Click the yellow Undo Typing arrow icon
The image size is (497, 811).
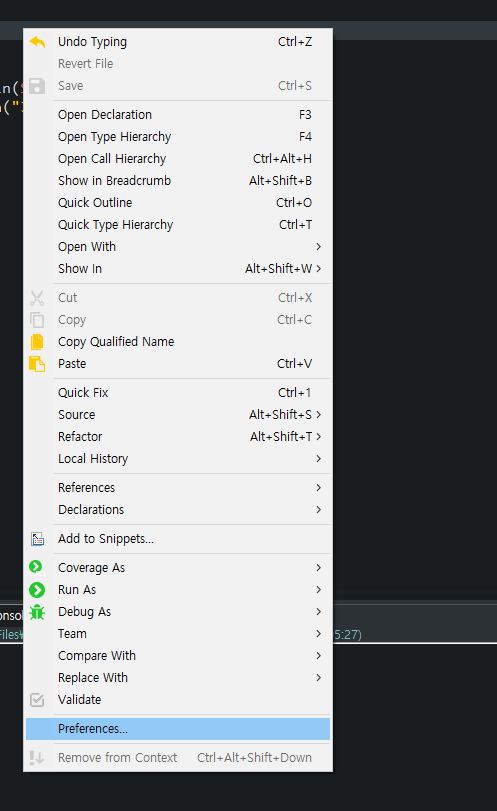(37, 42)
